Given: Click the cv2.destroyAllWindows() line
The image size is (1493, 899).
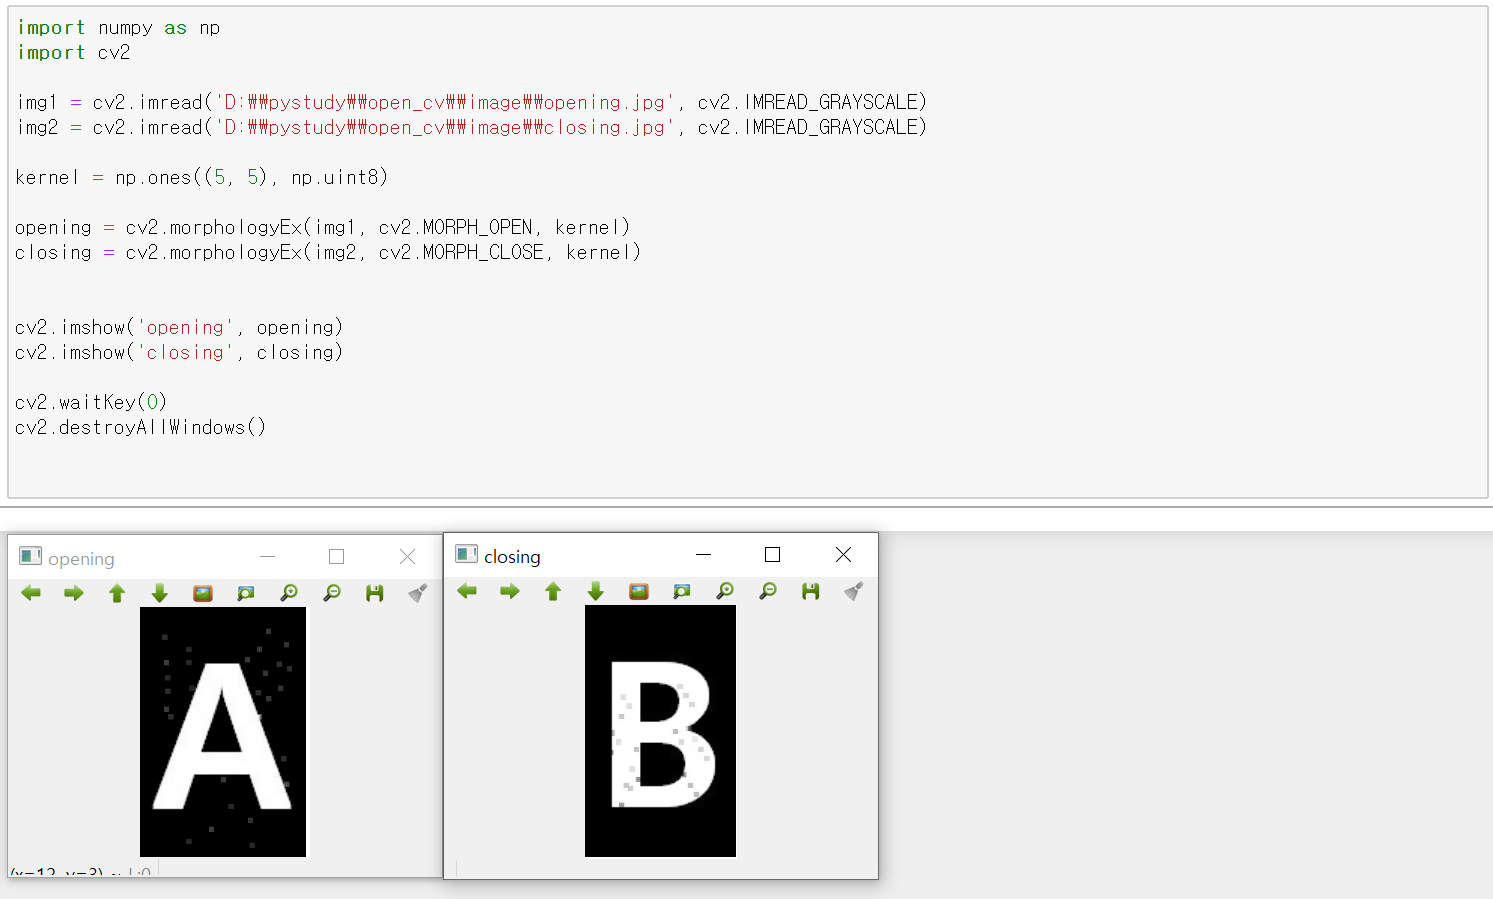Looking at the screenshot, I should tap(140, 427).
